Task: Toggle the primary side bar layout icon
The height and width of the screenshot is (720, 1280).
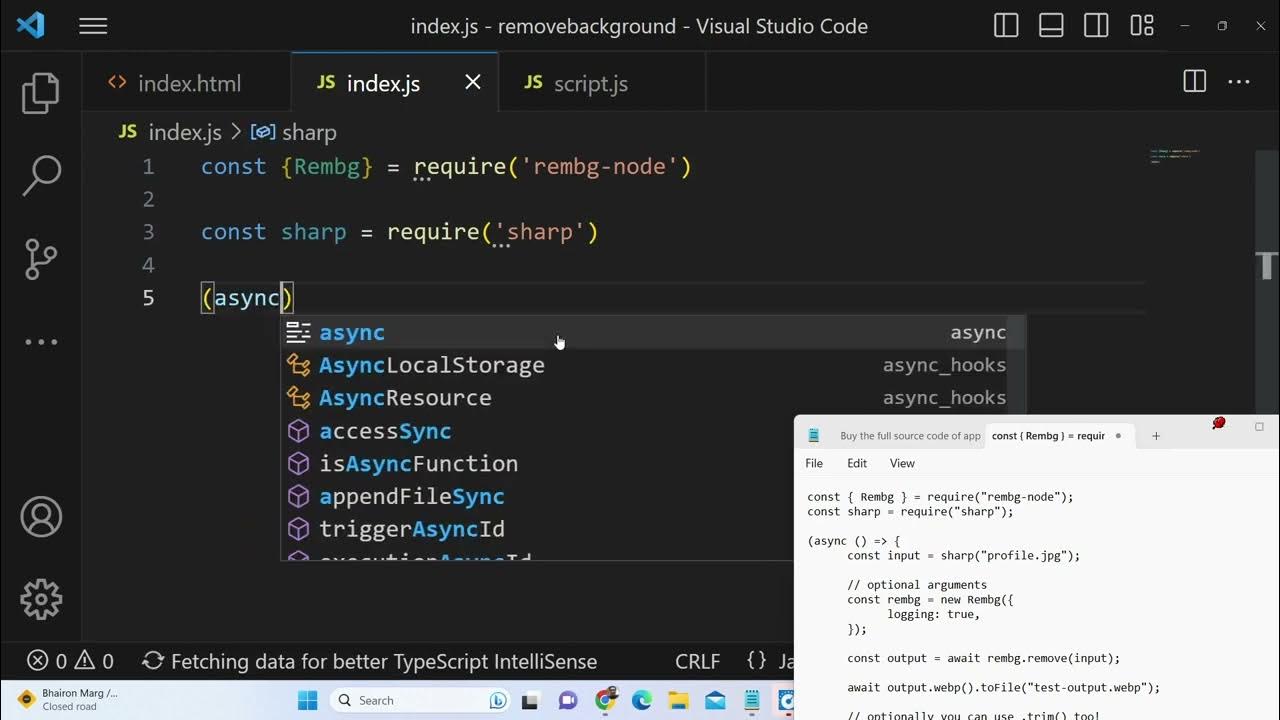Action: (1006, 26)
